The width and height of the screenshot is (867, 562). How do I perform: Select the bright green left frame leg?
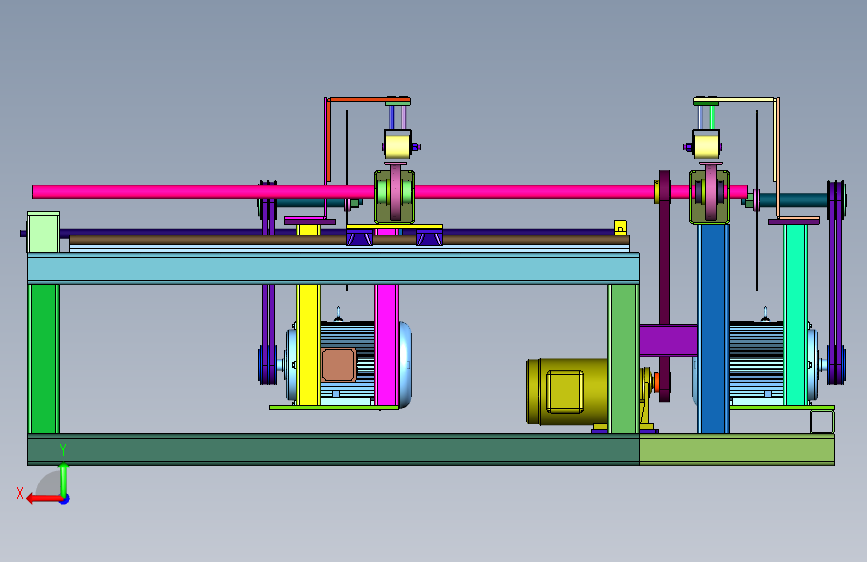coord(44,358)
